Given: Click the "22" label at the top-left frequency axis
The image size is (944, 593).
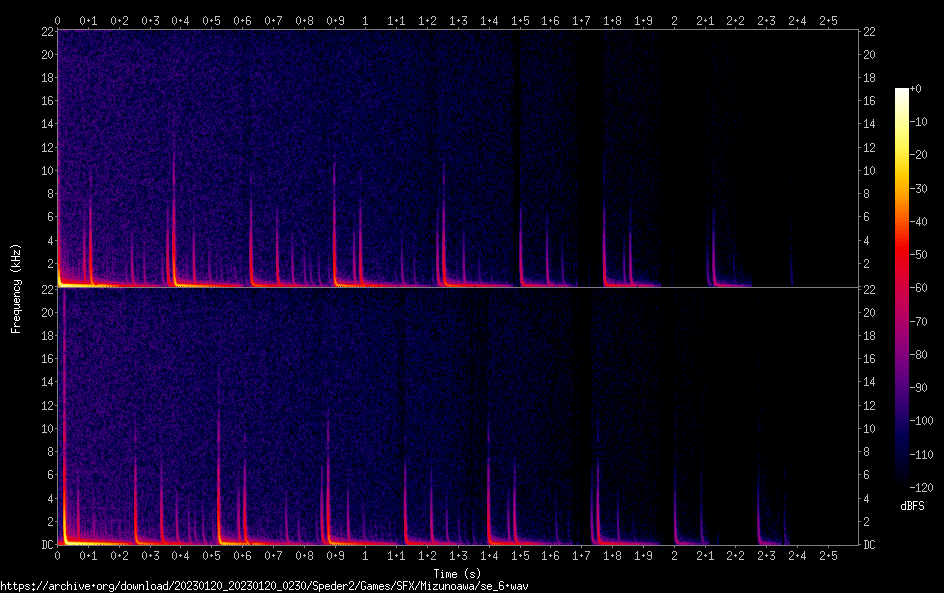Looking at the screenshot, I should click(45, 32).
